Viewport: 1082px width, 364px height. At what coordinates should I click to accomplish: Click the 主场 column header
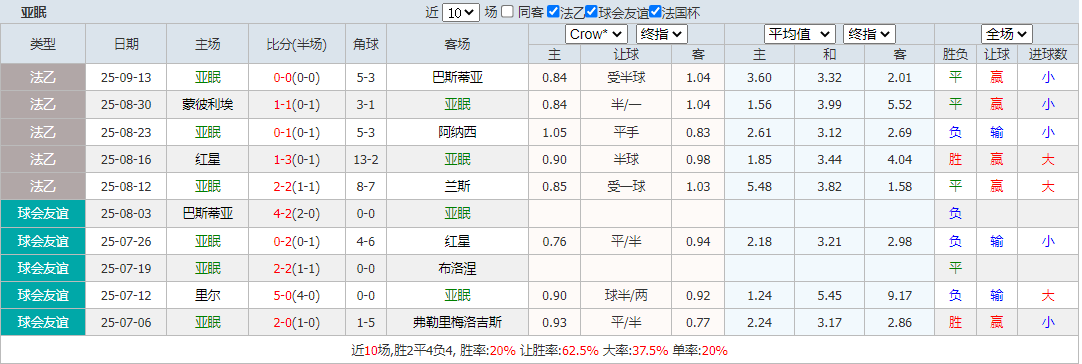[x=208, y=44]
